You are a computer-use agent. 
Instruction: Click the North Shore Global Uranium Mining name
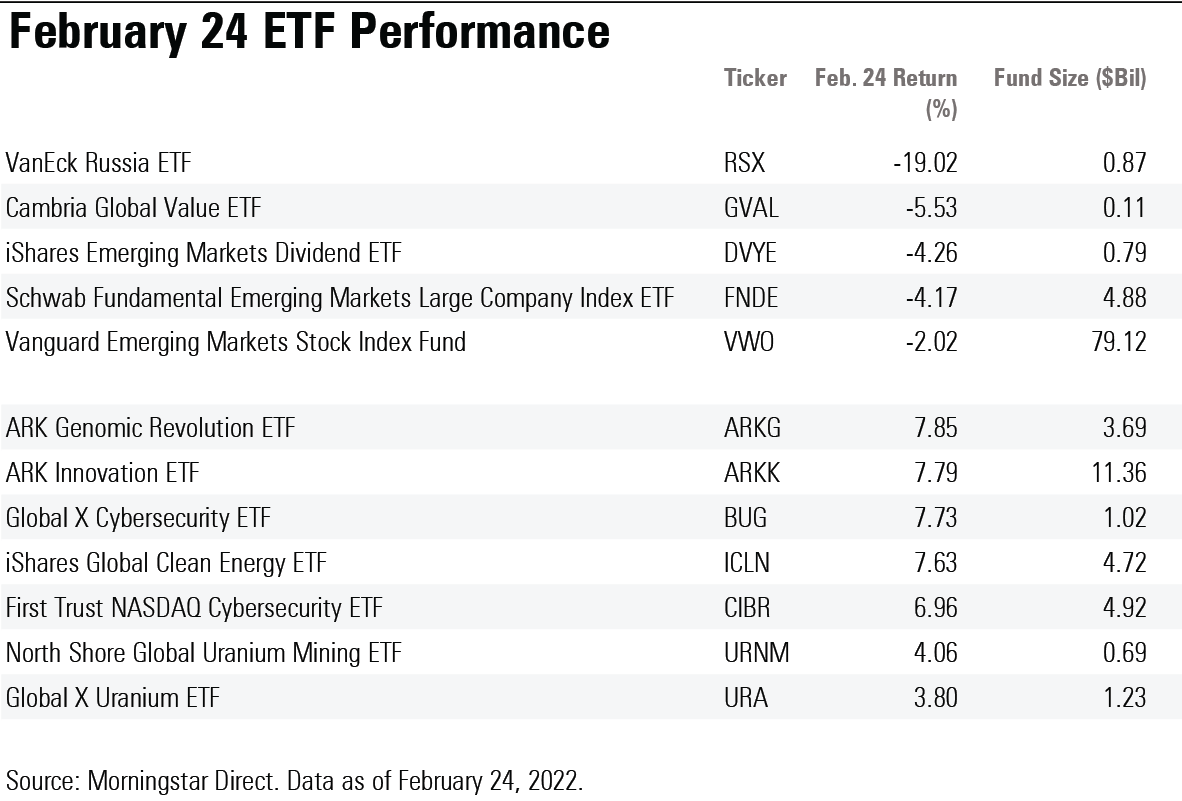coord(203,653)
